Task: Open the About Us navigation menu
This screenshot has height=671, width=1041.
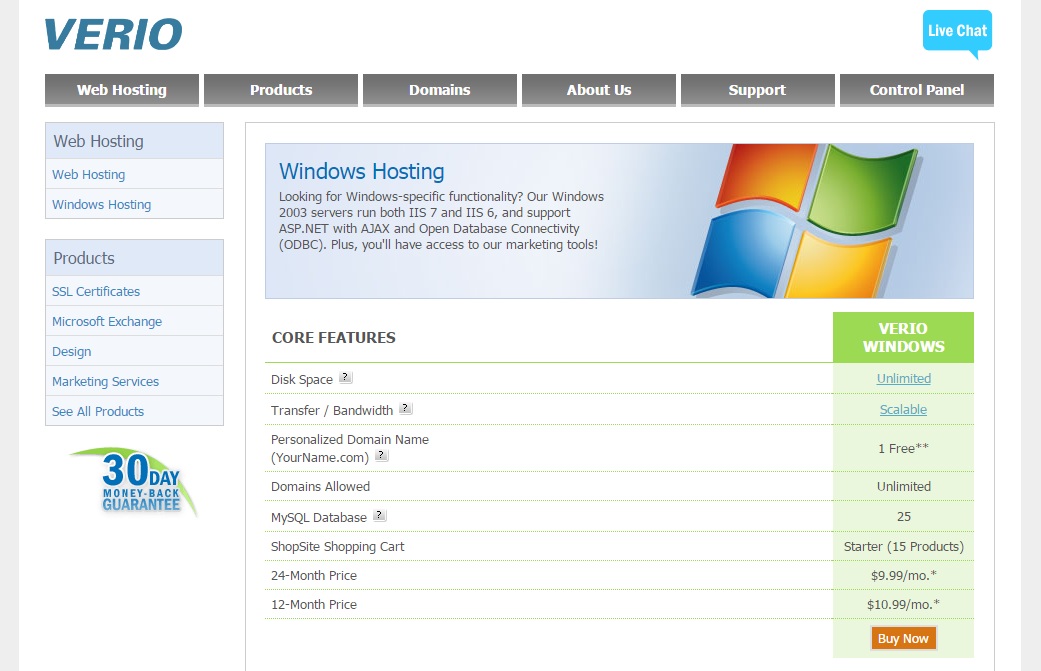Action: [598, 89]
